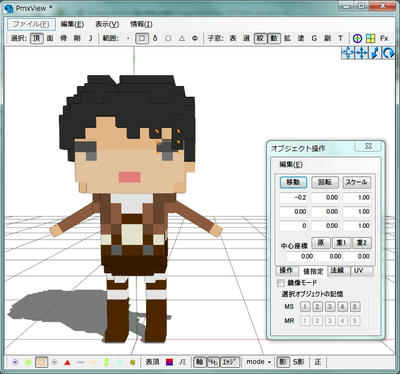
Task: Click the olive S-shaped status bar icon
Action: point(133,362)
